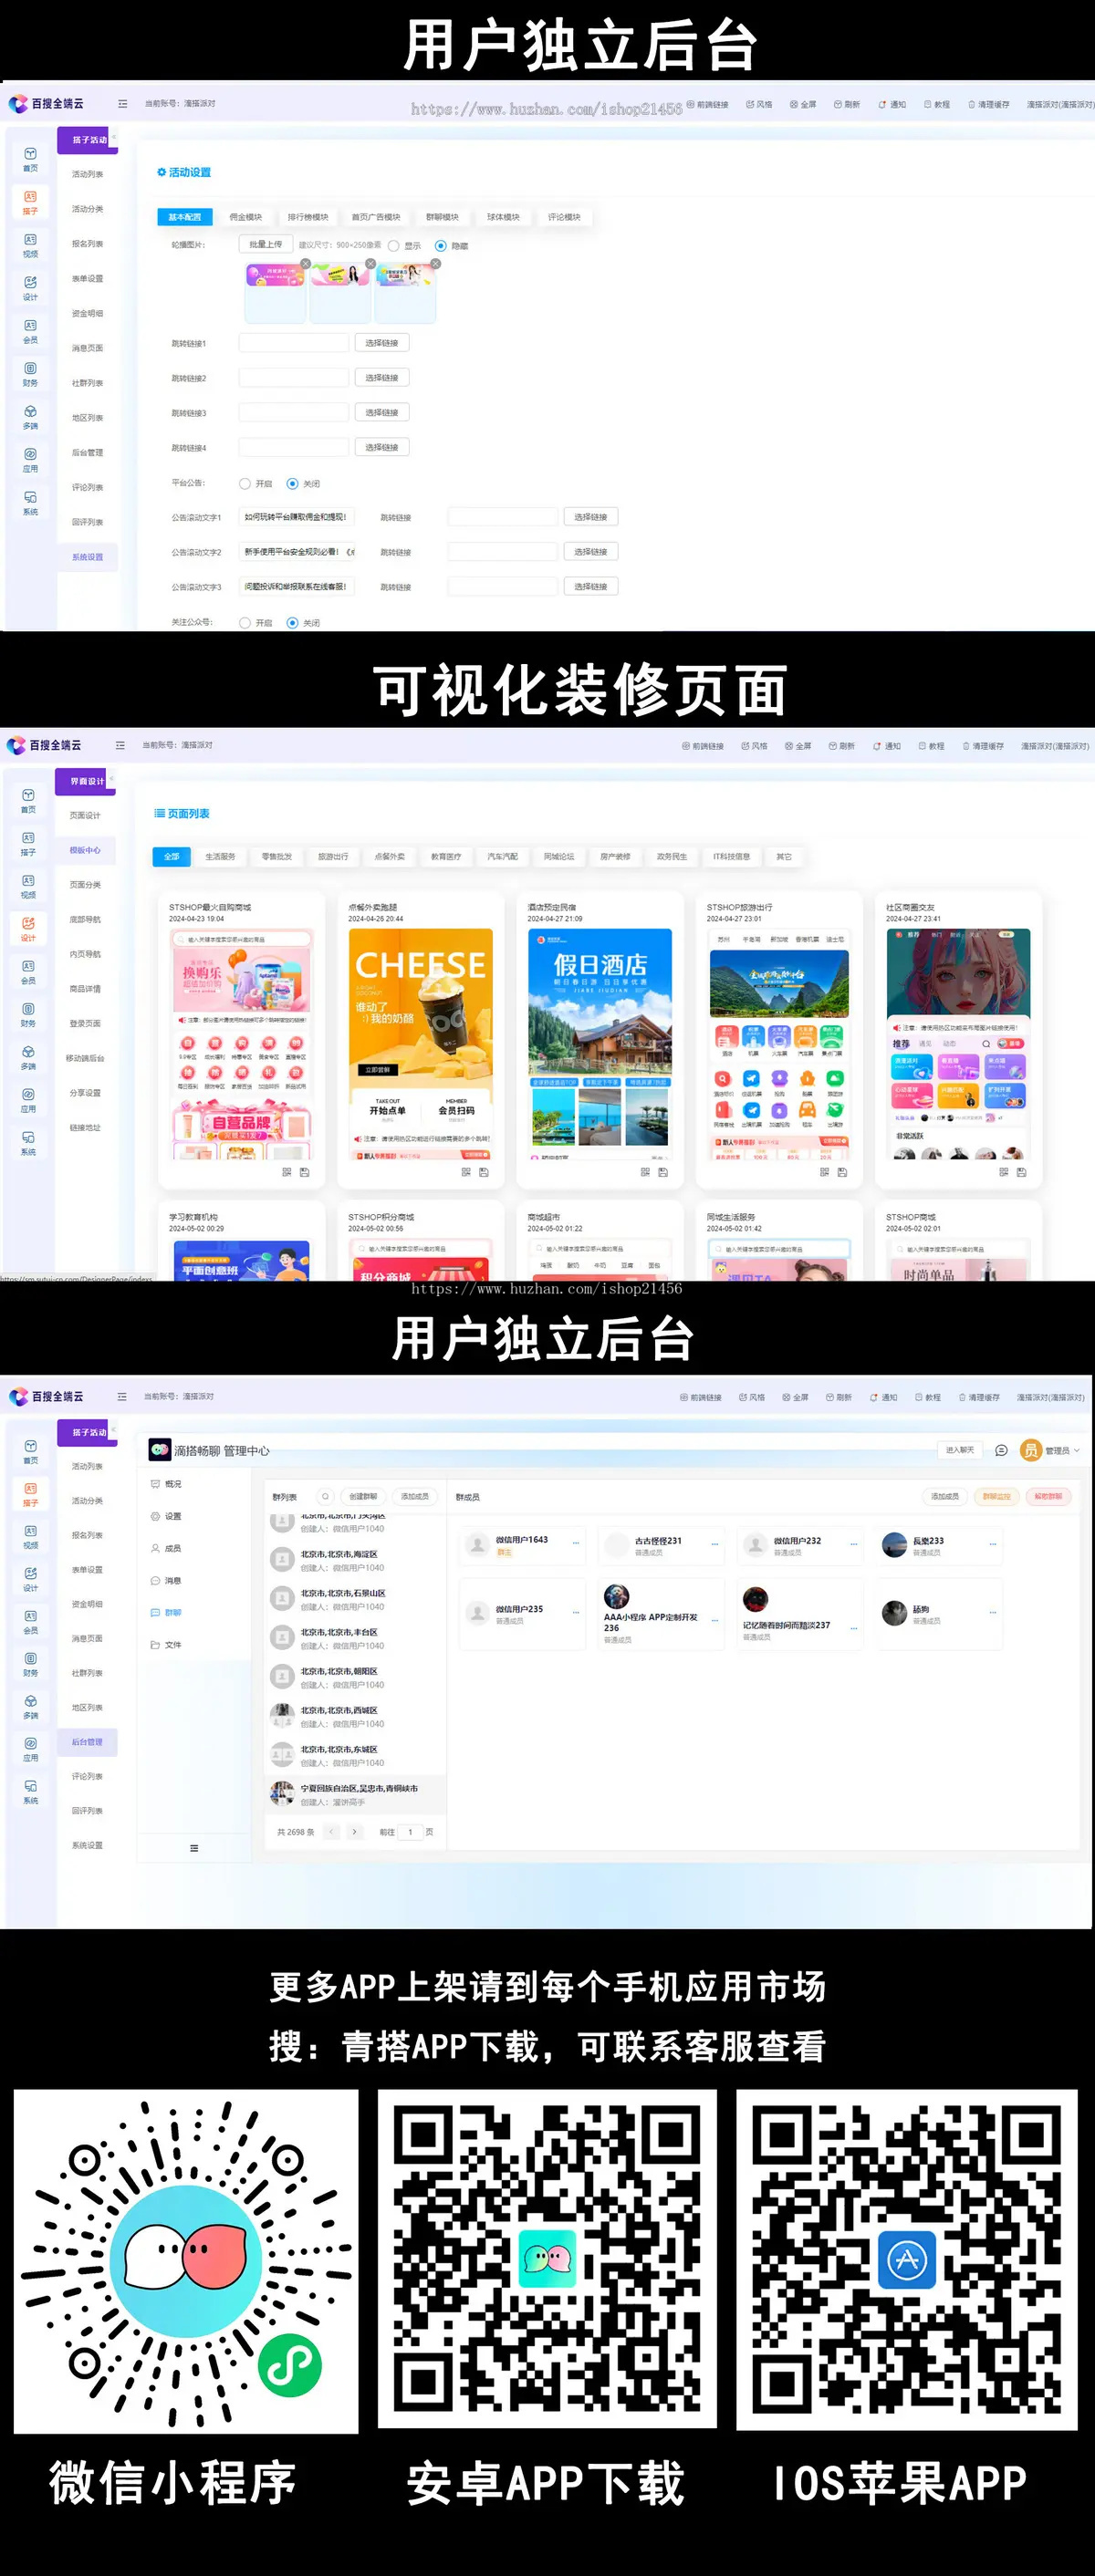Save icon on 社区商圈交友 template card
The height and width of the screenshot is (2576, 1095).
point(1022,1172)
